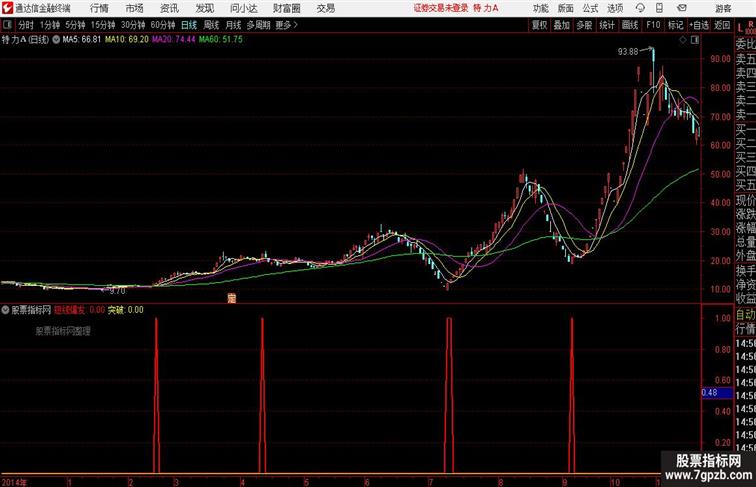Viewport: 756px width, 487px height.
Task: Click the 游客 user account
Action: point(723,8)
